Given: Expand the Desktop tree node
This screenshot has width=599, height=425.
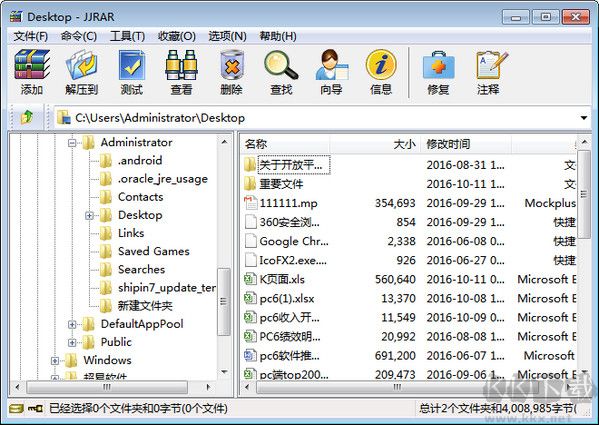Looking at the screenshot, I should click(x=89, y=216).
